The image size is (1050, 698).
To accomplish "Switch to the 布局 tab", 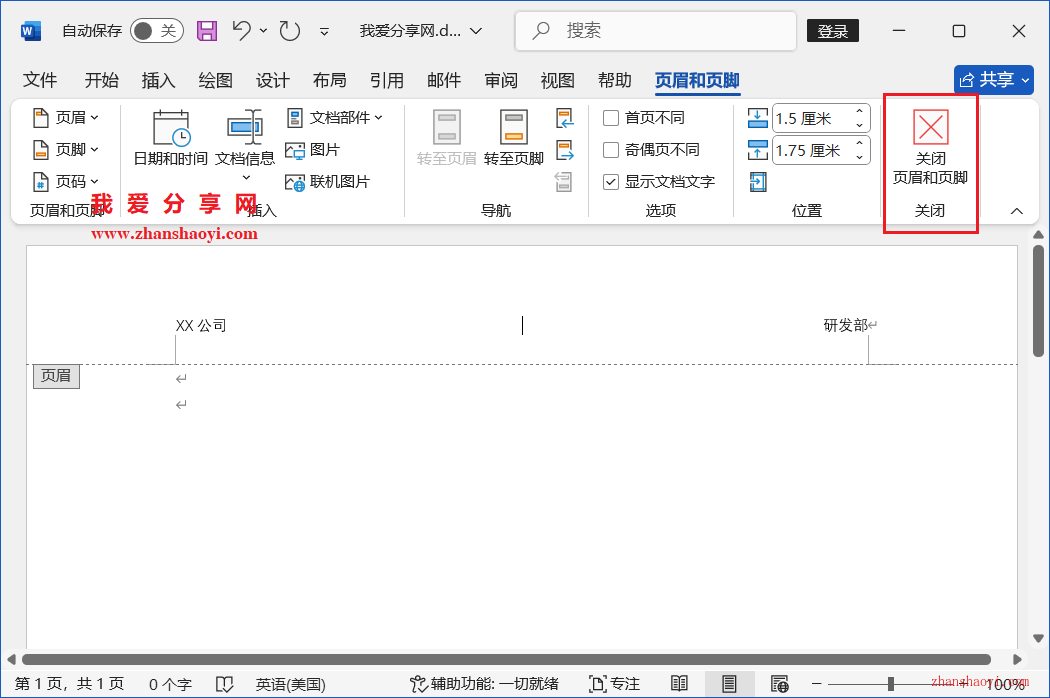I will (329, 80).
